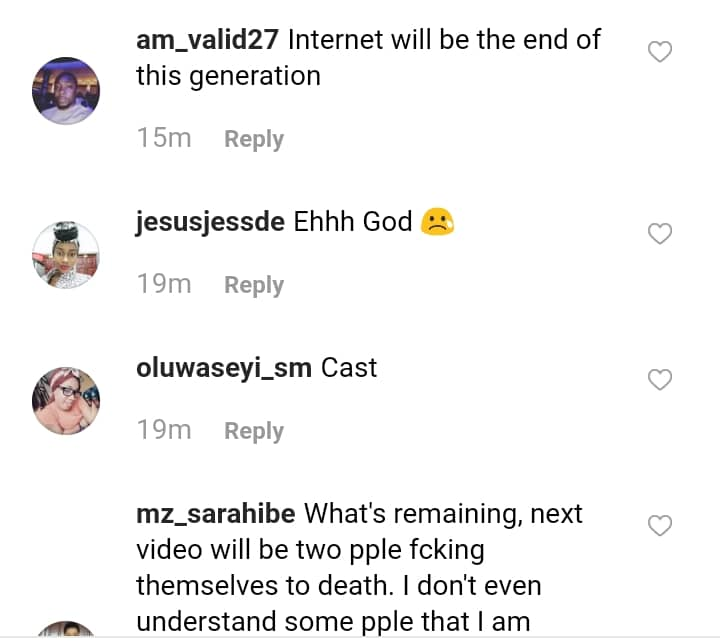Image resolution: width=720 pixels, height=643 pixels.
Task: Reply to am_valid27's comment
Action: pos(253,139)
